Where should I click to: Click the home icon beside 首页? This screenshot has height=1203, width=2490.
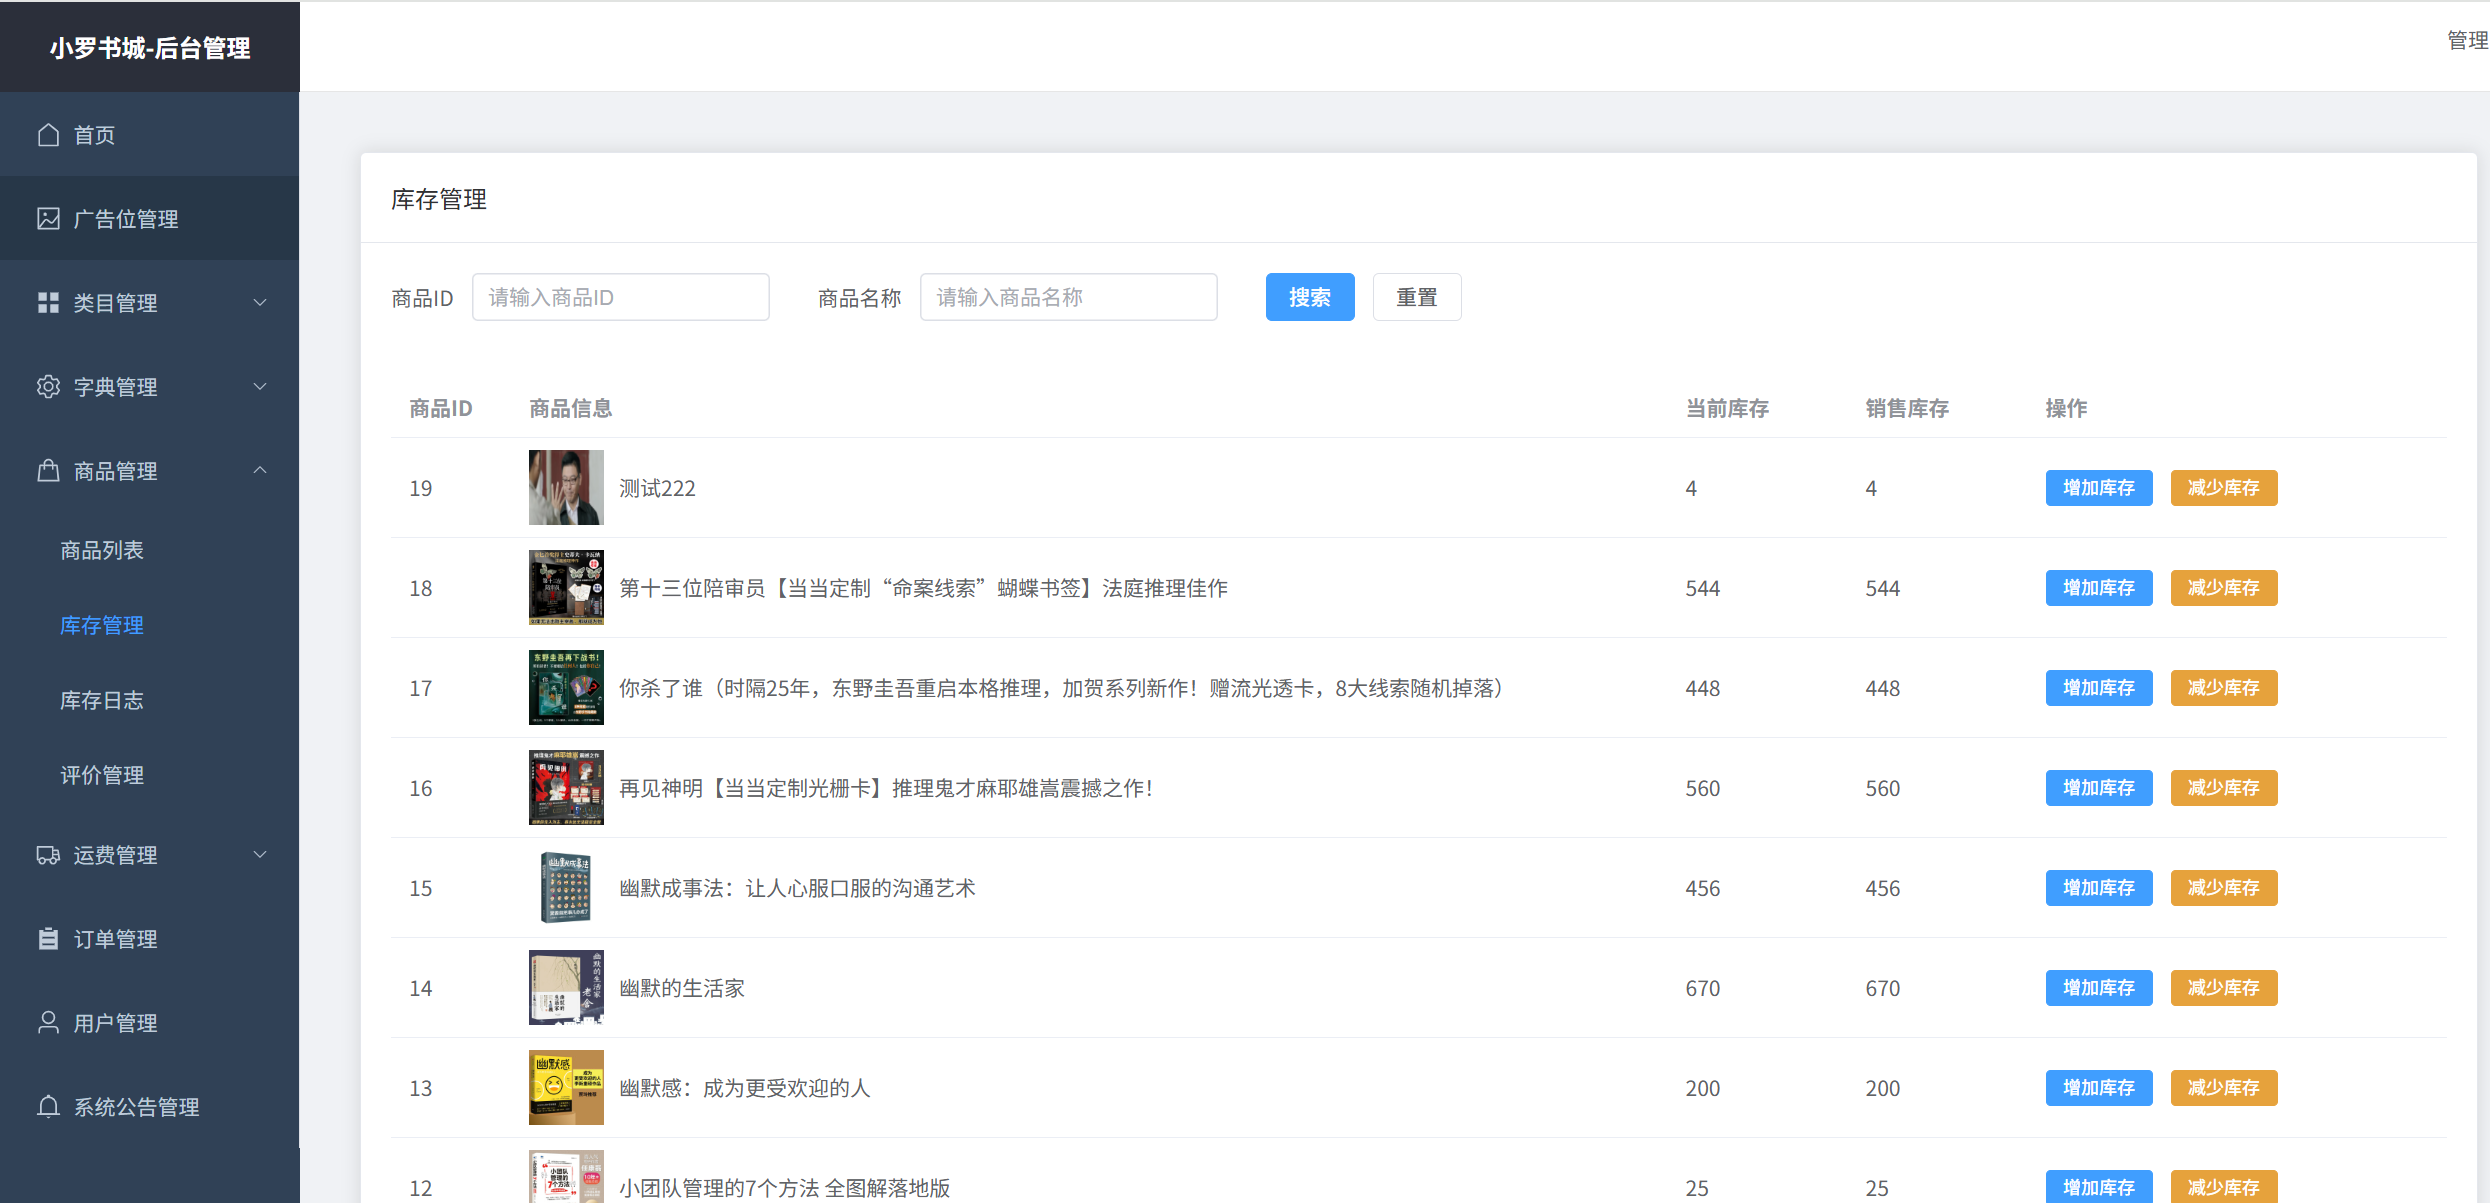[48, 134]
